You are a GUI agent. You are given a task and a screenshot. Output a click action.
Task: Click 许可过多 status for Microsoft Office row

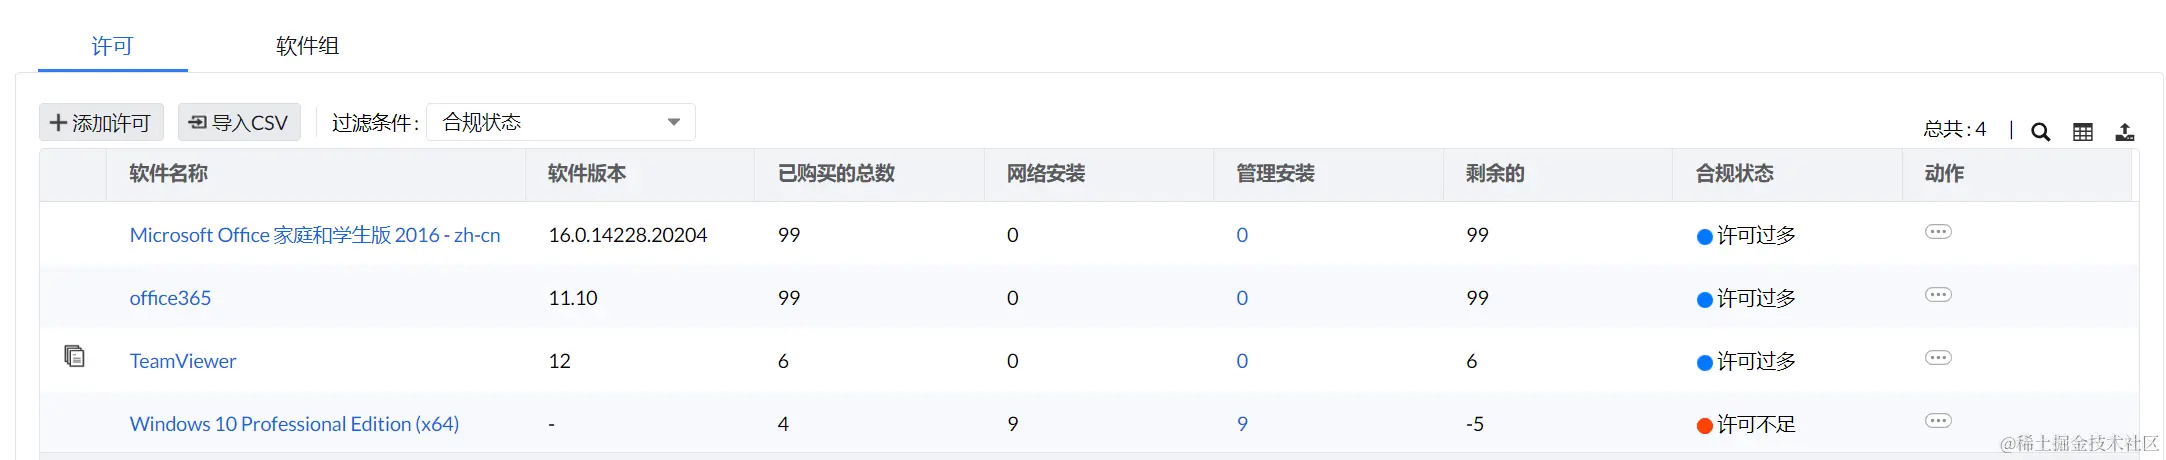coord(1746,236)
